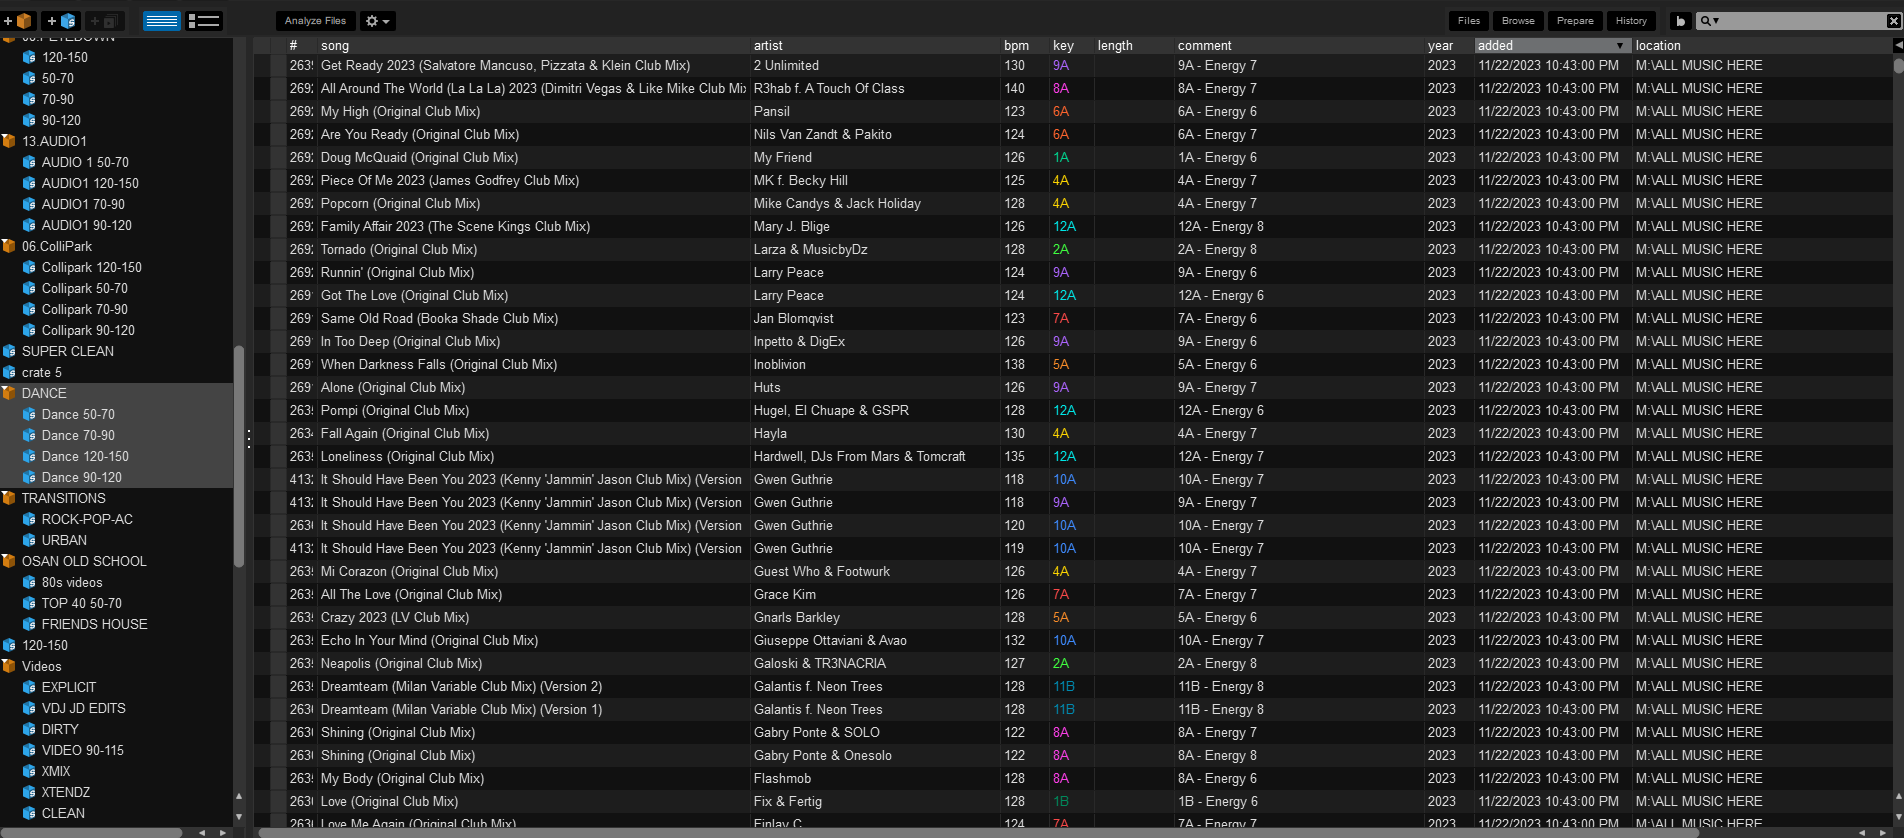Sort library by song column header
Image resolution: width=1904 pixels, height=838 pixels.
click(534, 45)
